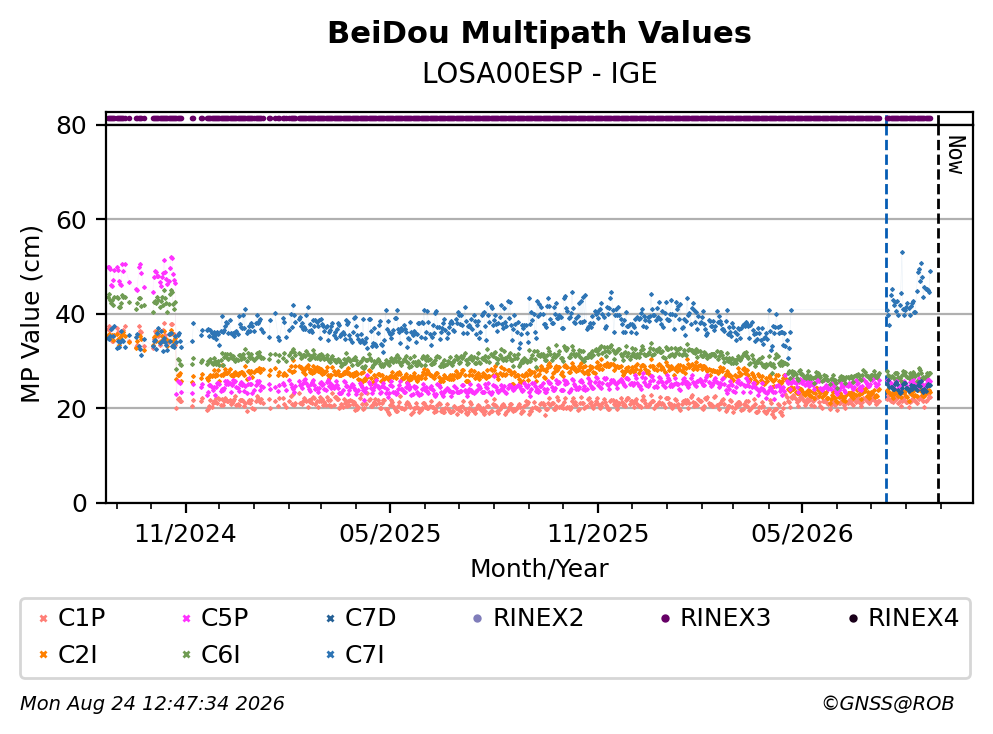Click the 11/2025 x-axis tick label
This screenshot has height=734, width=993.
pos(598,534)
